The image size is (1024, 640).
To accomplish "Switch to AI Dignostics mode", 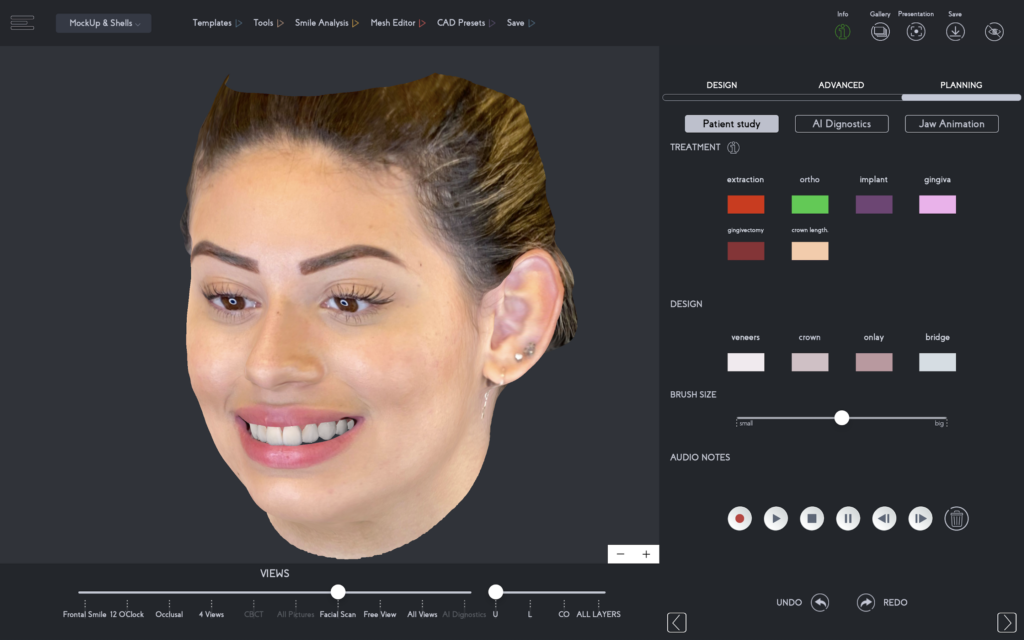I will [x=841, y=124].
